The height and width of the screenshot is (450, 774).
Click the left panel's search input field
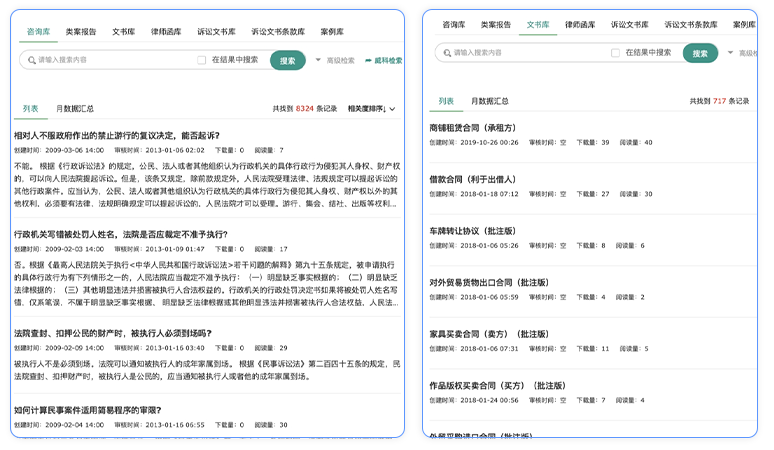tap(110, 60)
